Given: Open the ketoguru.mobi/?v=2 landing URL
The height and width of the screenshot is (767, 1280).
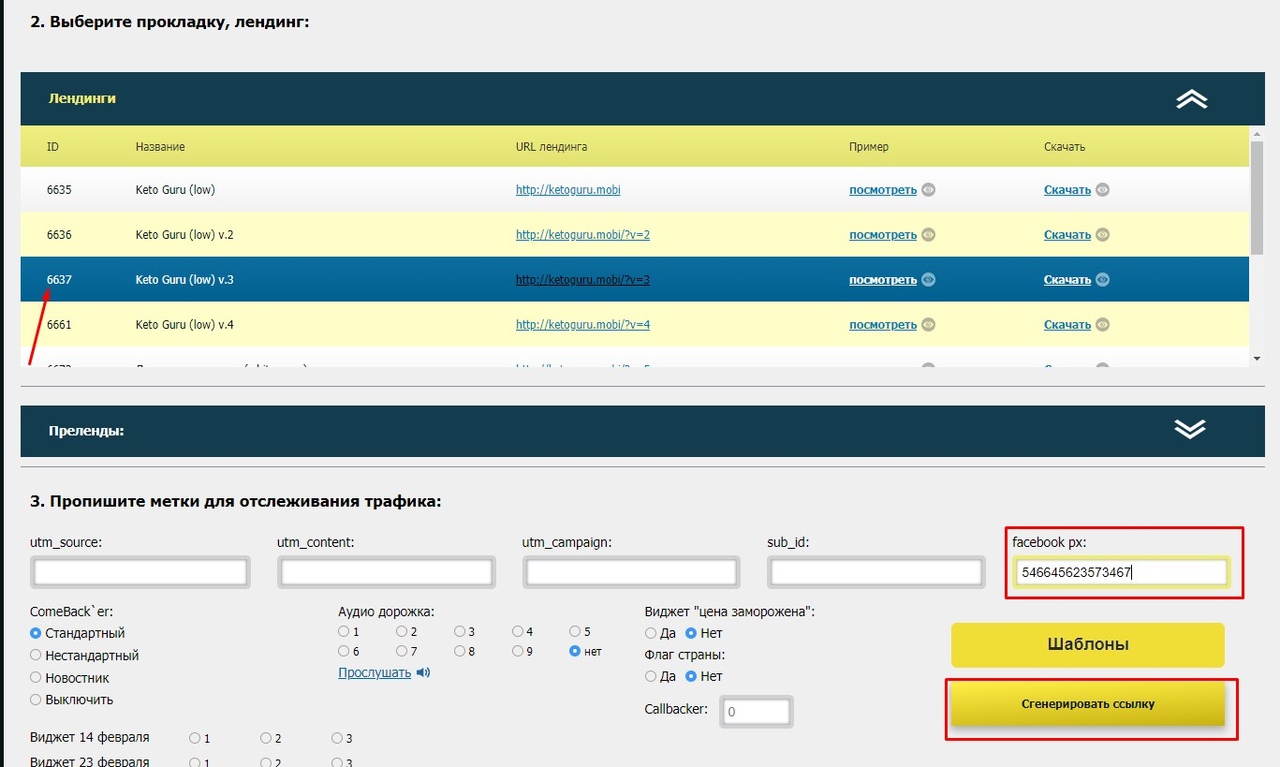Looking at the screenshot, I should coord(583,235).
